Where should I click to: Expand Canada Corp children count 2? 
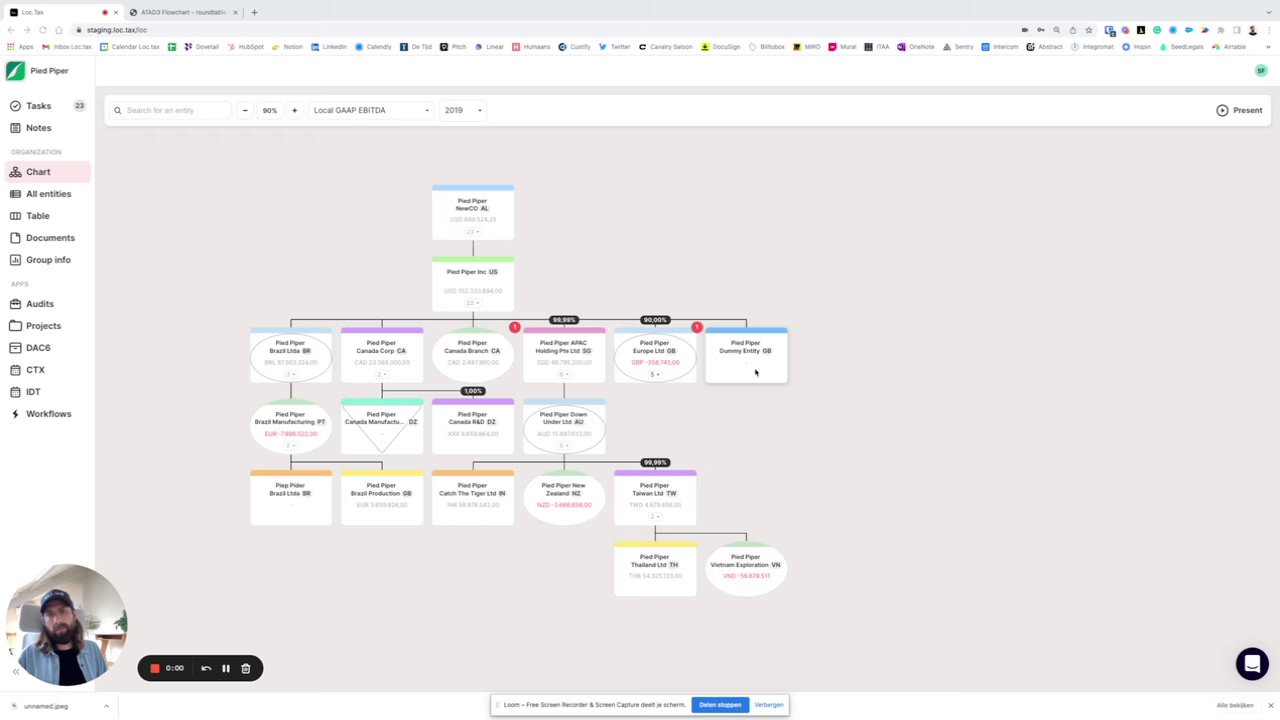(x=381, y=374)
